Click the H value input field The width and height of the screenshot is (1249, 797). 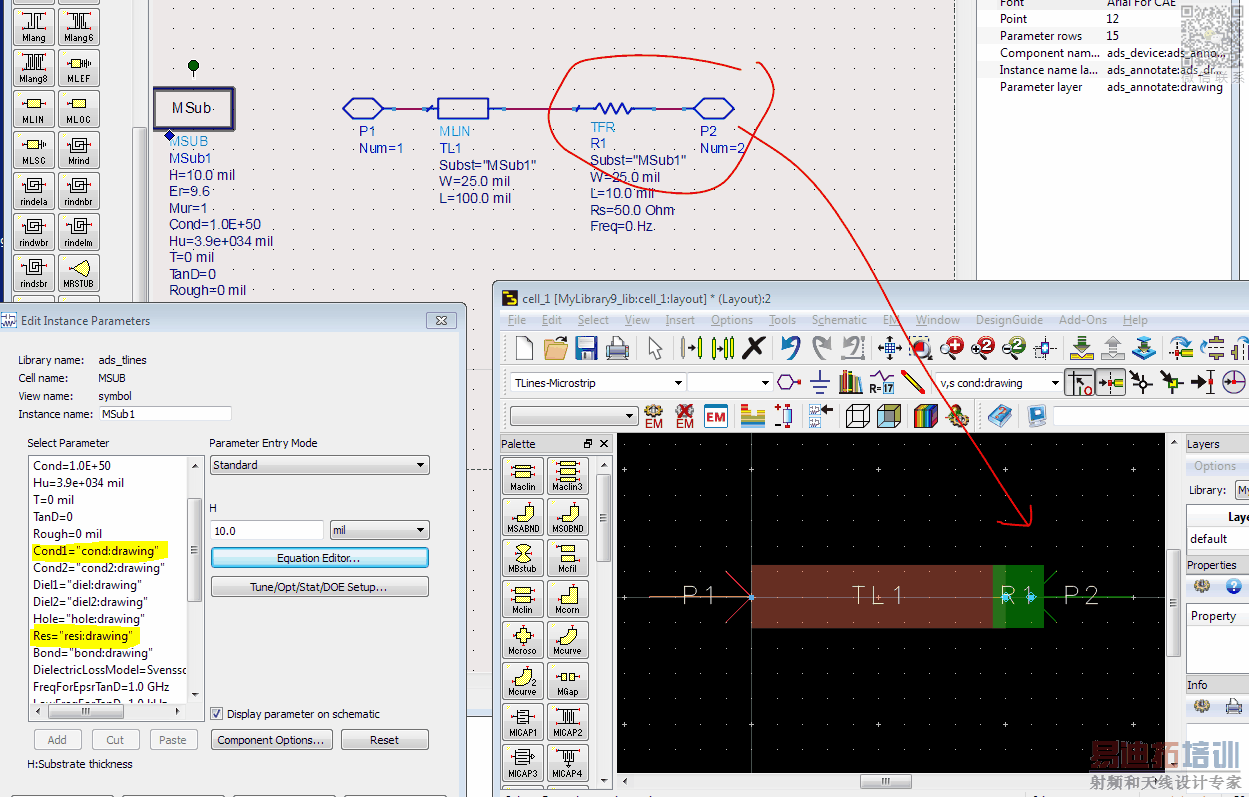(x=267, y=531)
